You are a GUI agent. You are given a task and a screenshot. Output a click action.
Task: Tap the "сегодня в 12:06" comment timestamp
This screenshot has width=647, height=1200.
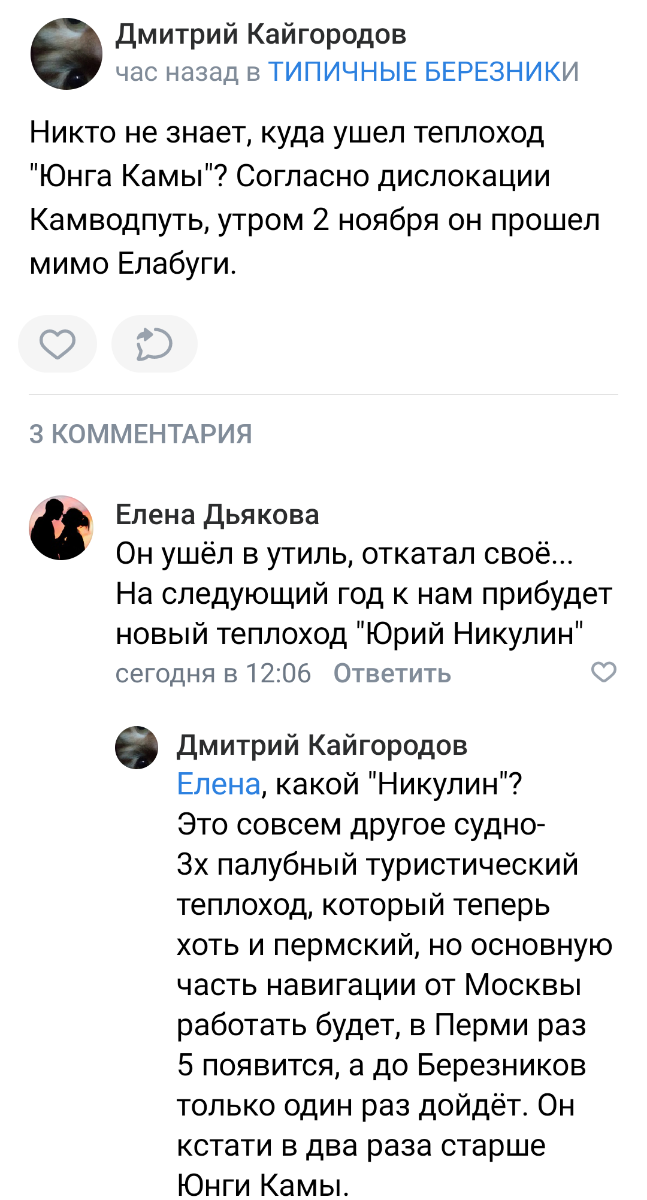point(213,674)
